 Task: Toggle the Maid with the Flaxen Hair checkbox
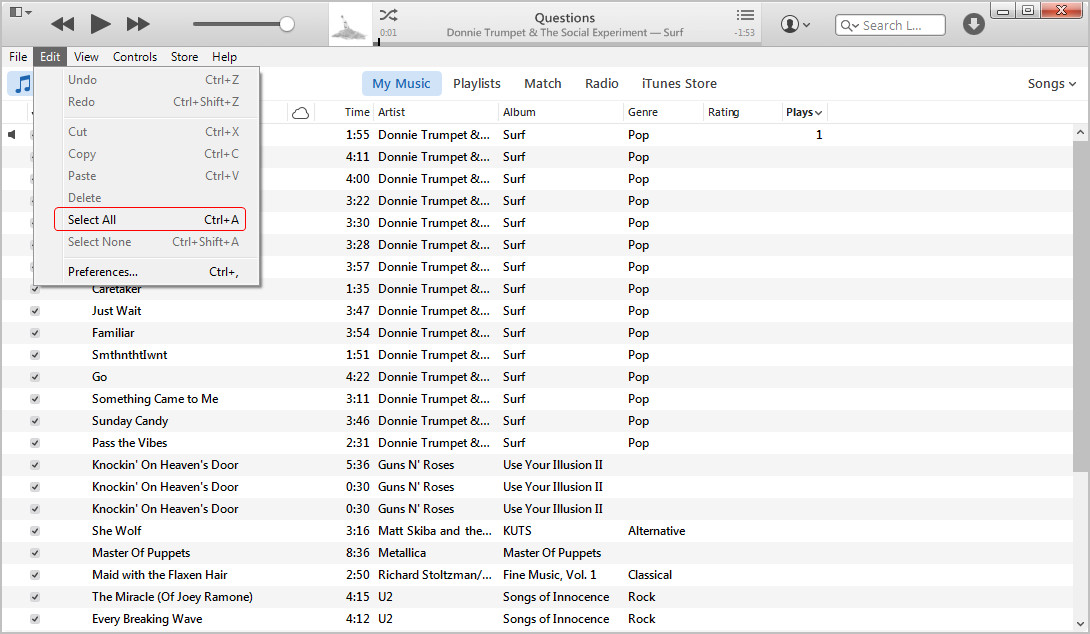tap(35, 575)
